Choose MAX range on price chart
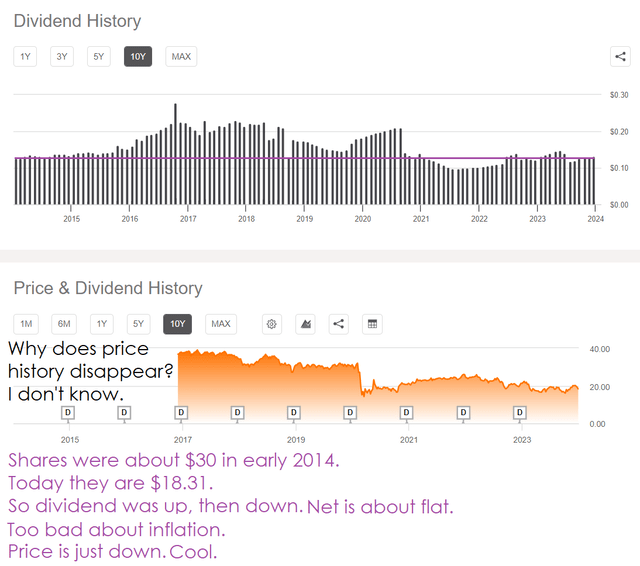 [x=221, y=324]
